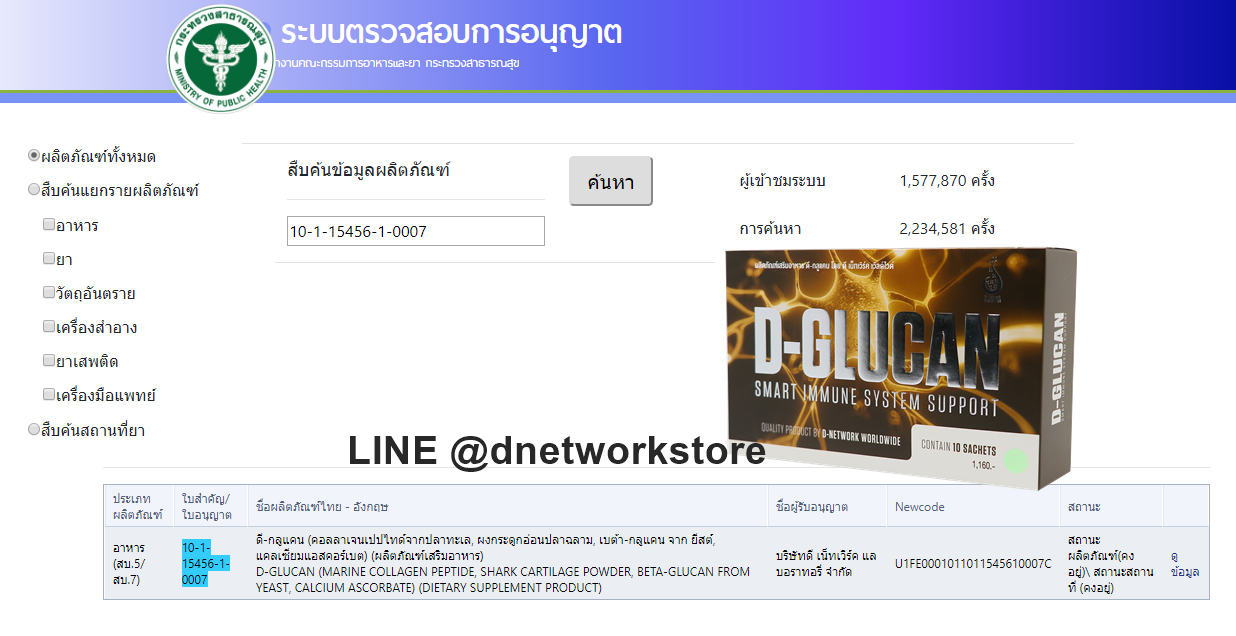Click the highlighted license number 10-1-15456-1-0007
The width and height of the screenshot is (1236, 636).
tap(205, 563)
